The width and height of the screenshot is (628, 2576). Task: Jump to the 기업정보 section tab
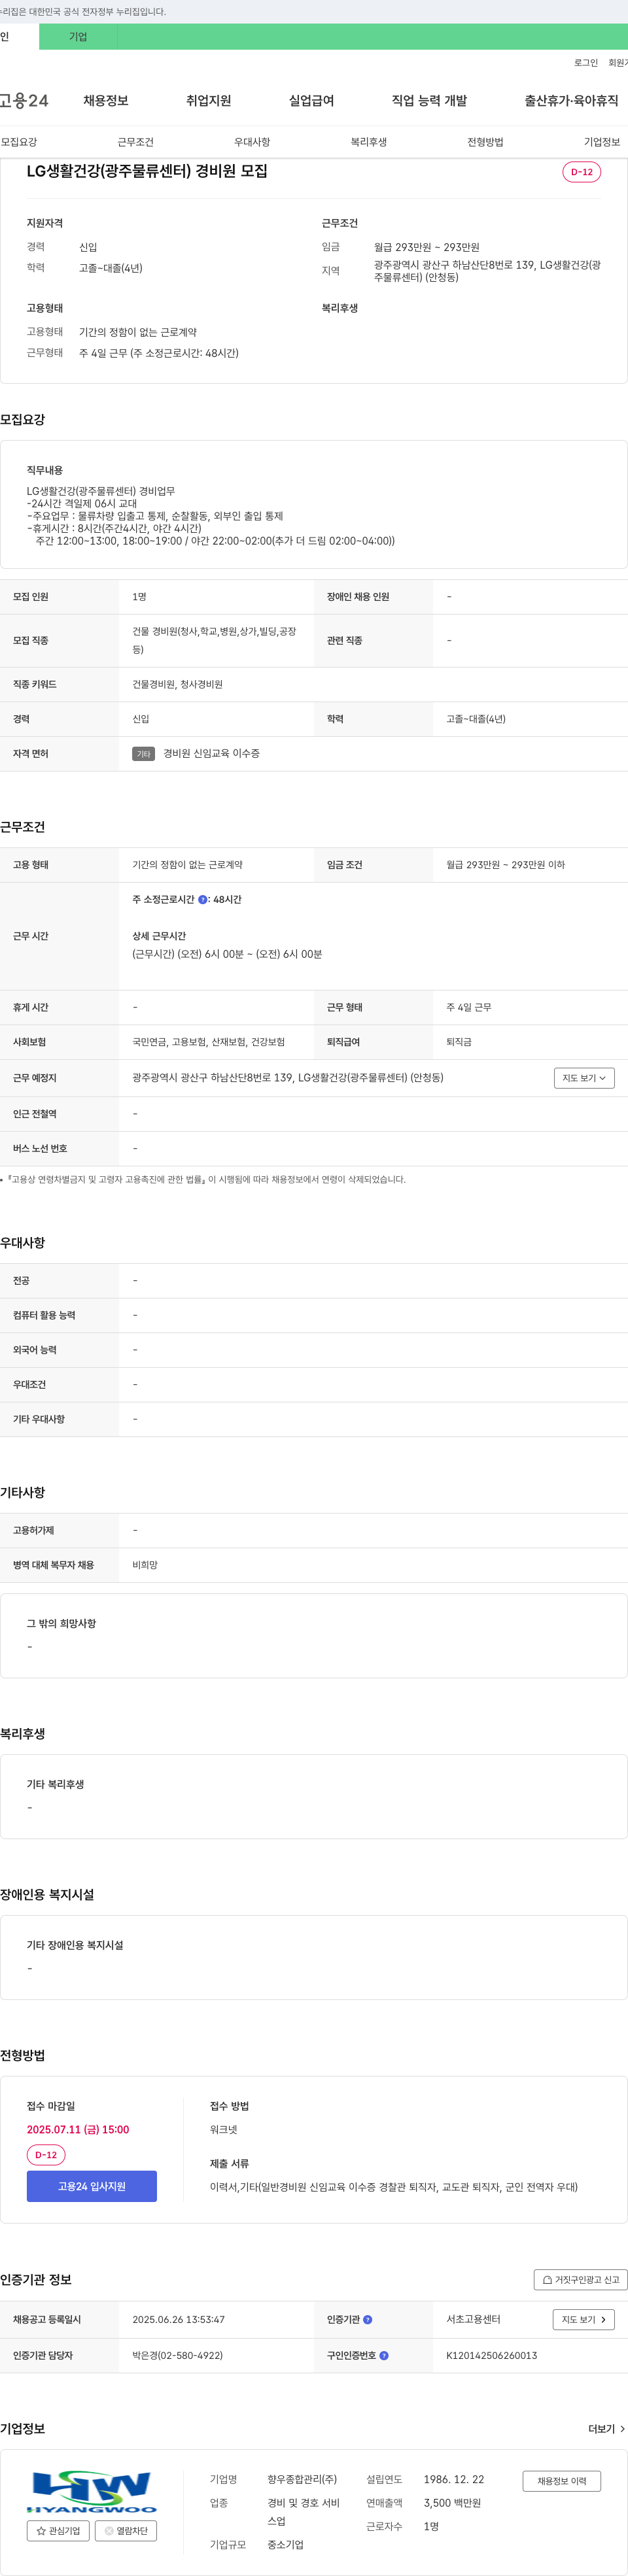[x=602, y=142]
